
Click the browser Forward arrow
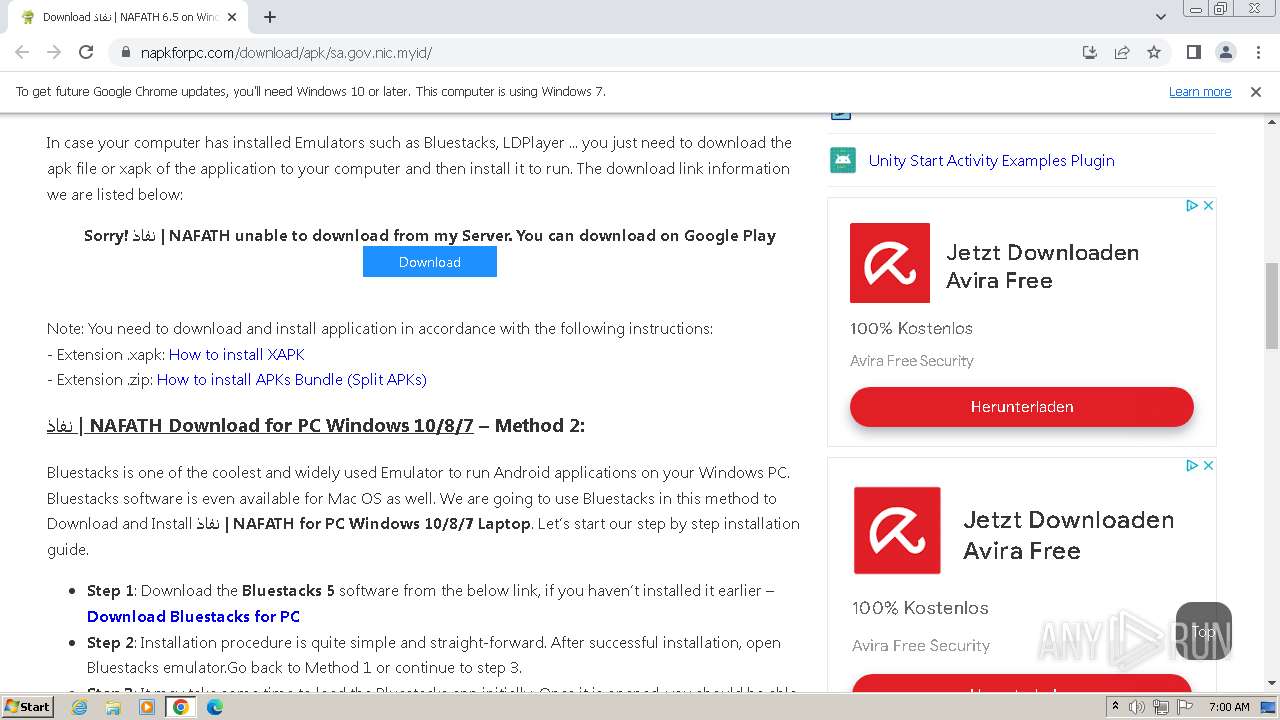(54, 52)
